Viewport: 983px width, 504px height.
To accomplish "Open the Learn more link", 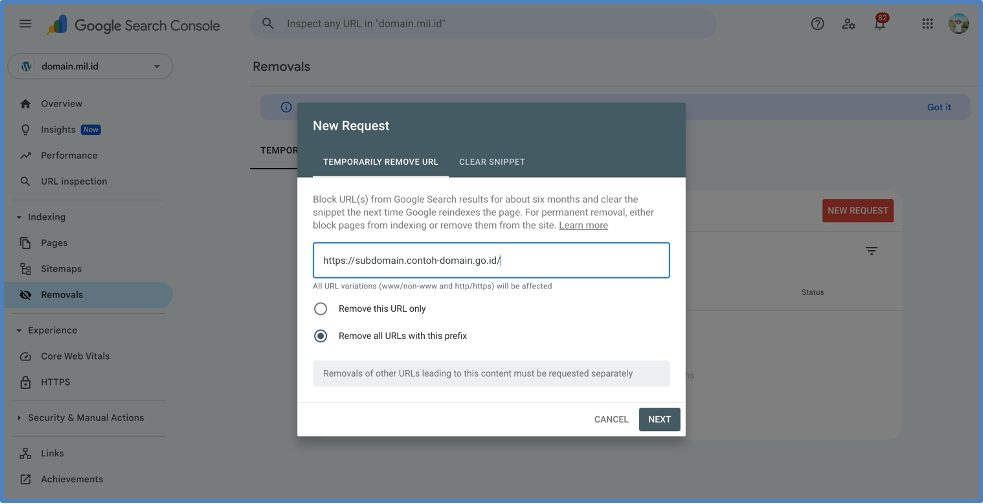I will [583, 226].
